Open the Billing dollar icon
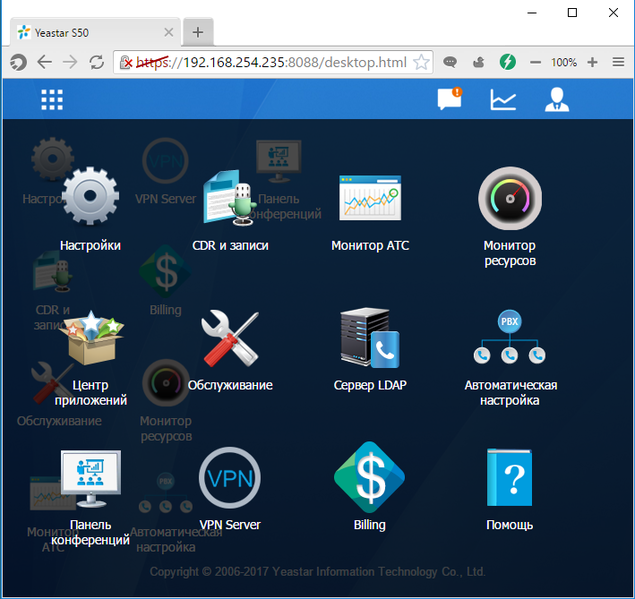Viewport: 635px width, 599px height. coord(369,477)
